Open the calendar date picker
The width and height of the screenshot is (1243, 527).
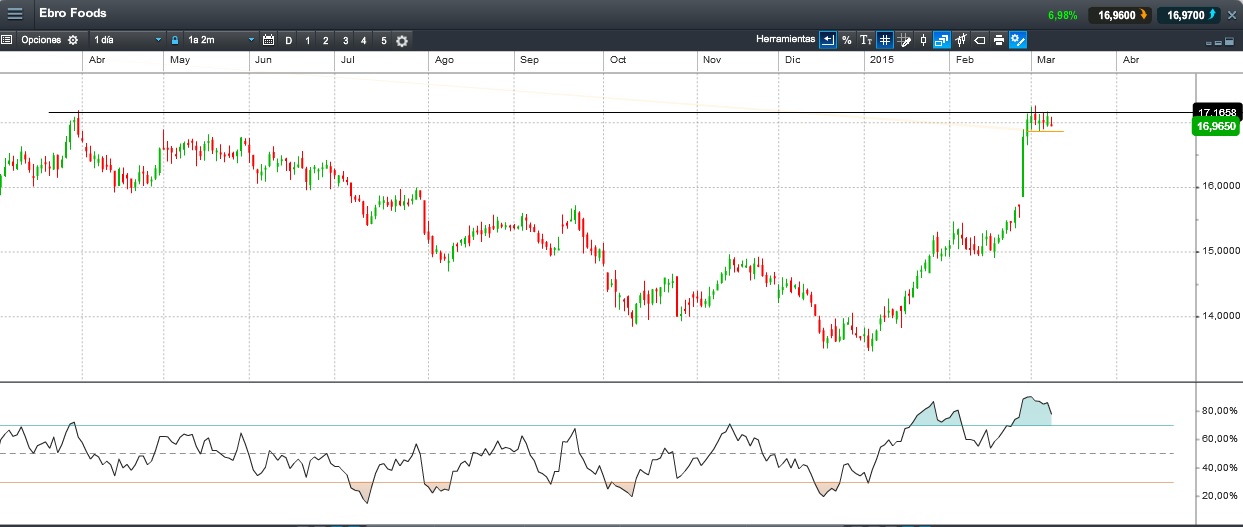[268, 40]
